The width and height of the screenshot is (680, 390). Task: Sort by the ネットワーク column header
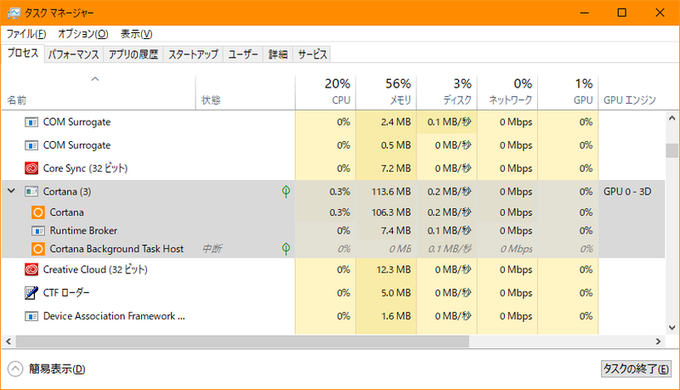507,92
